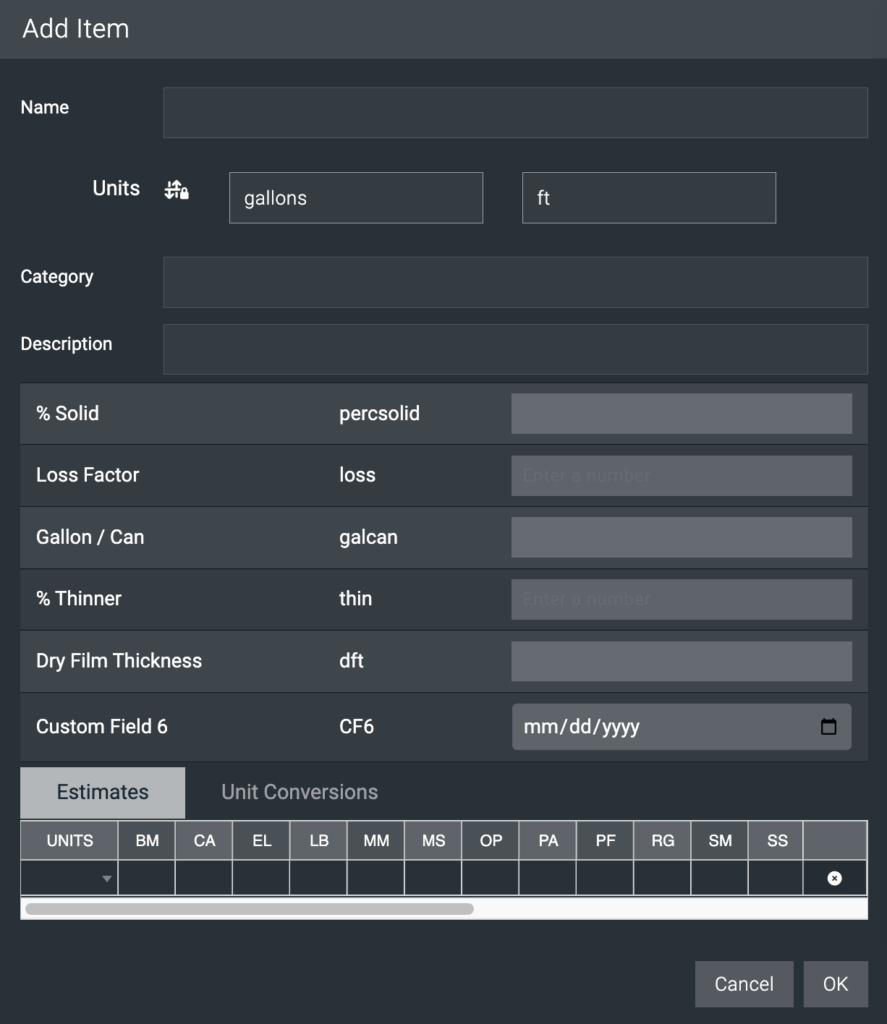Click the Cancel button
Image resolution: width=887 pixels, height=1024 pixels.
point(744,984)
